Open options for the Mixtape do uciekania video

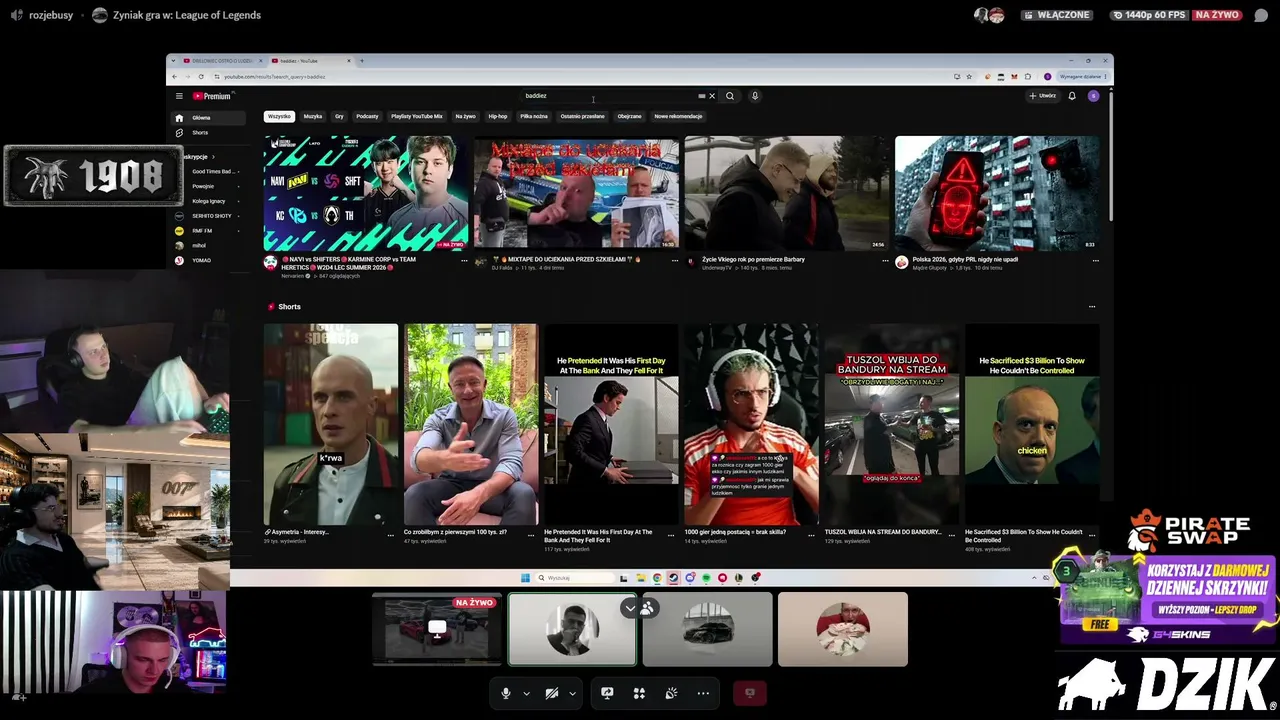tap(674, 261)
